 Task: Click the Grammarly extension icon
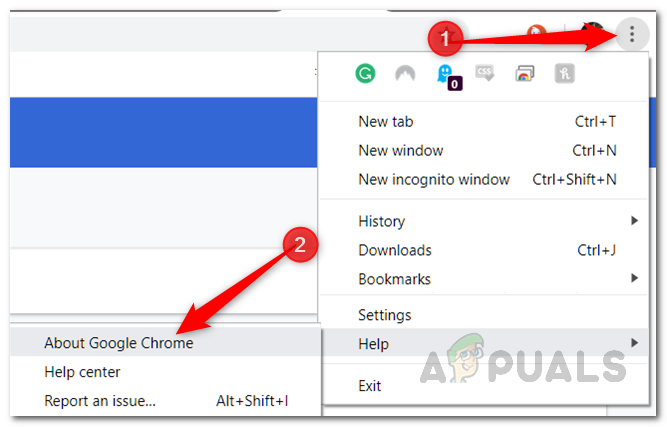(365, 73)
